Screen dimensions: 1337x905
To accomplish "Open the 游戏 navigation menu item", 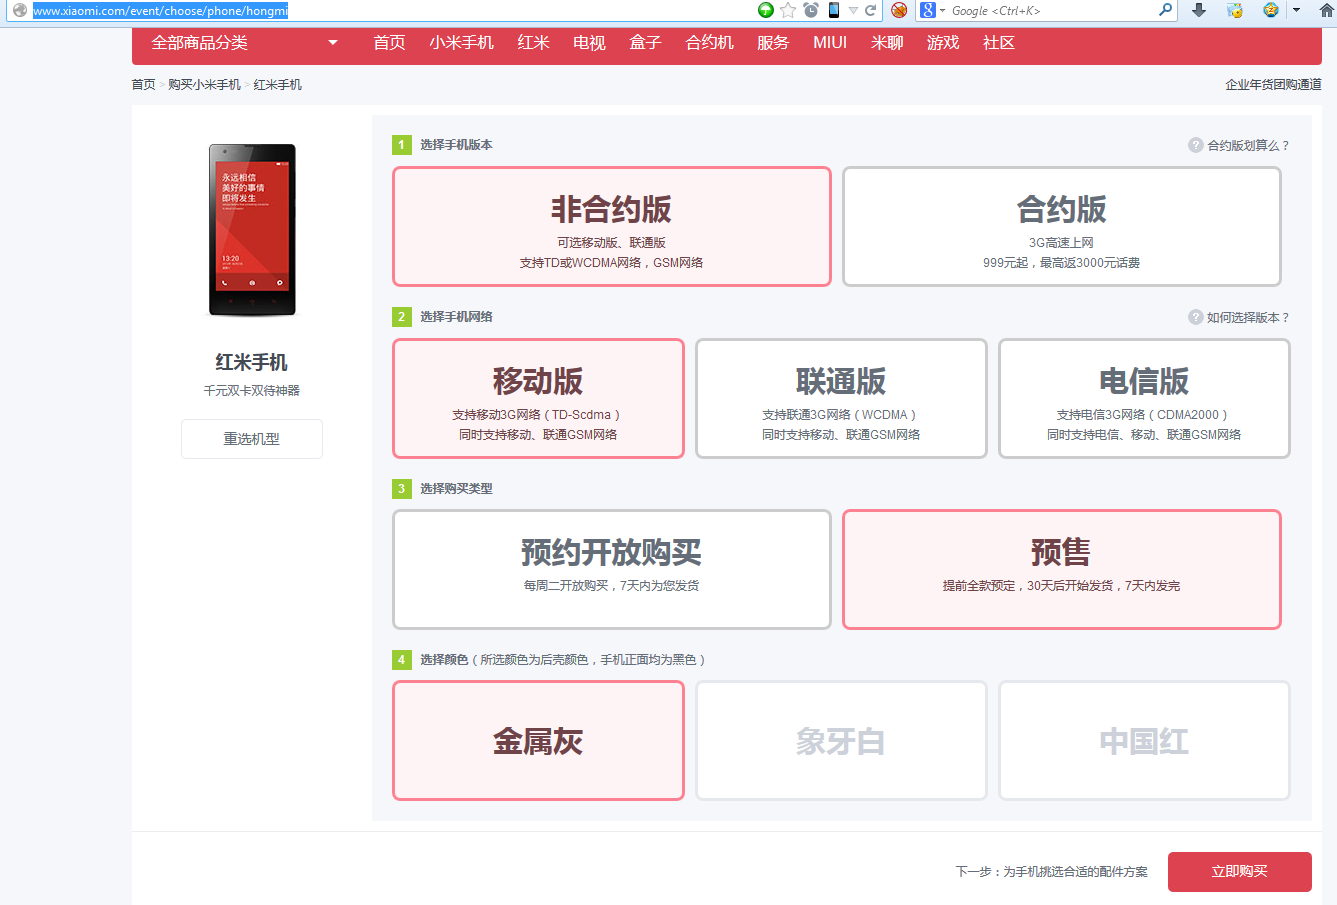I will [943, 43].
